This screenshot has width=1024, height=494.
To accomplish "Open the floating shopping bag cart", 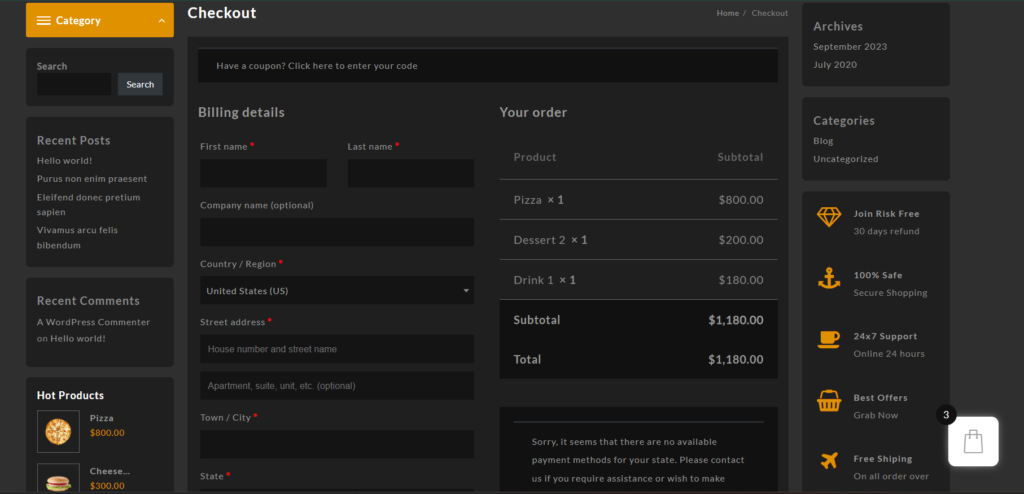I will tap(973, 441).
